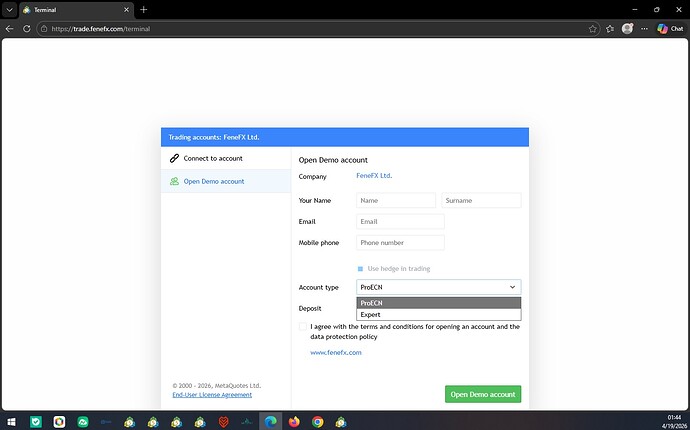The width and height of the screenshot is (690, 430).
Task: Click the Deposit label
Action: (x=310, y=309)
